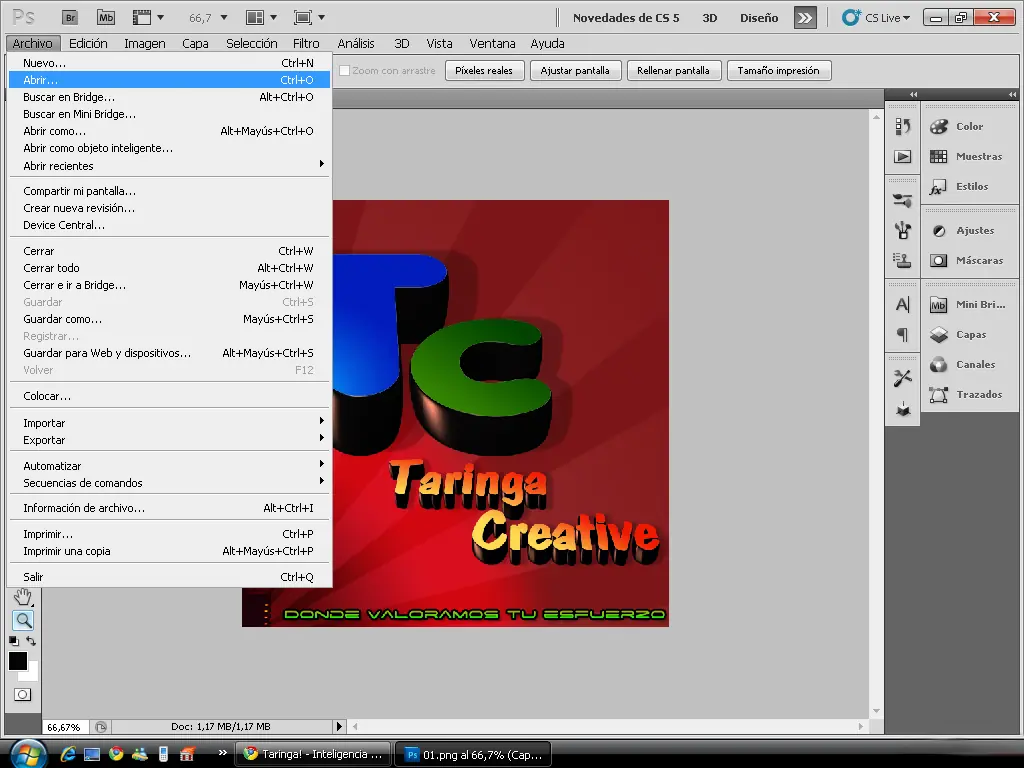Open the Estilos fx panel icon

tap(938, 187)
